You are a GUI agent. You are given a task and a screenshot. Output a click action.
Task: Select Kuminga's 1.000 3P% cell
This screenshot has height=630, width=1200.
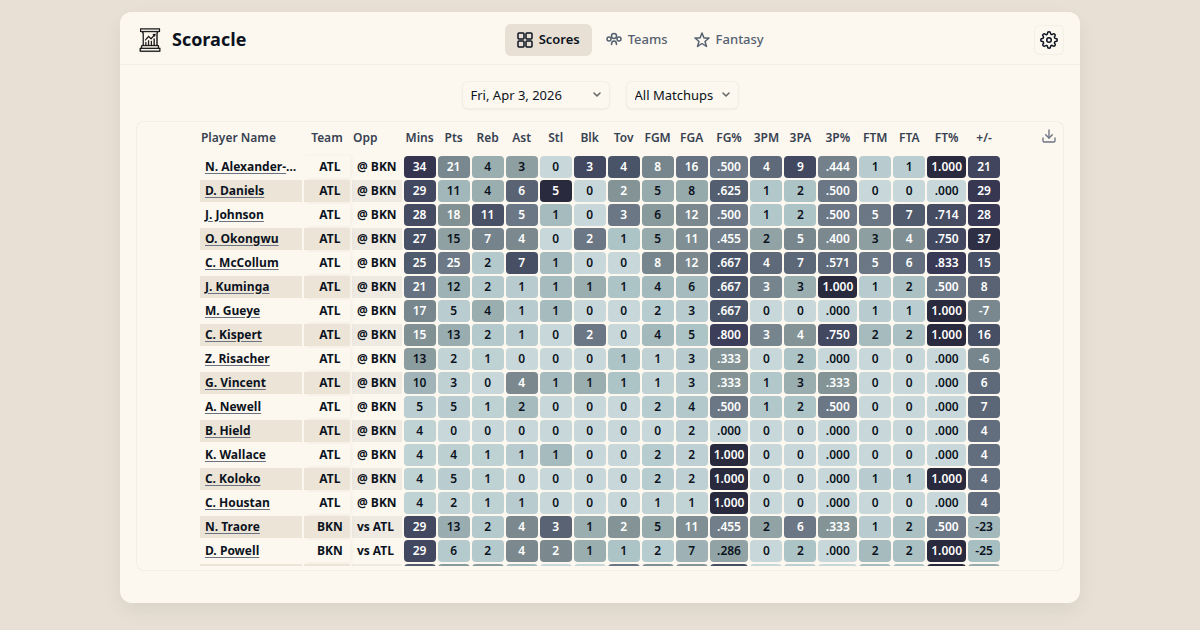tap(838, 287)
